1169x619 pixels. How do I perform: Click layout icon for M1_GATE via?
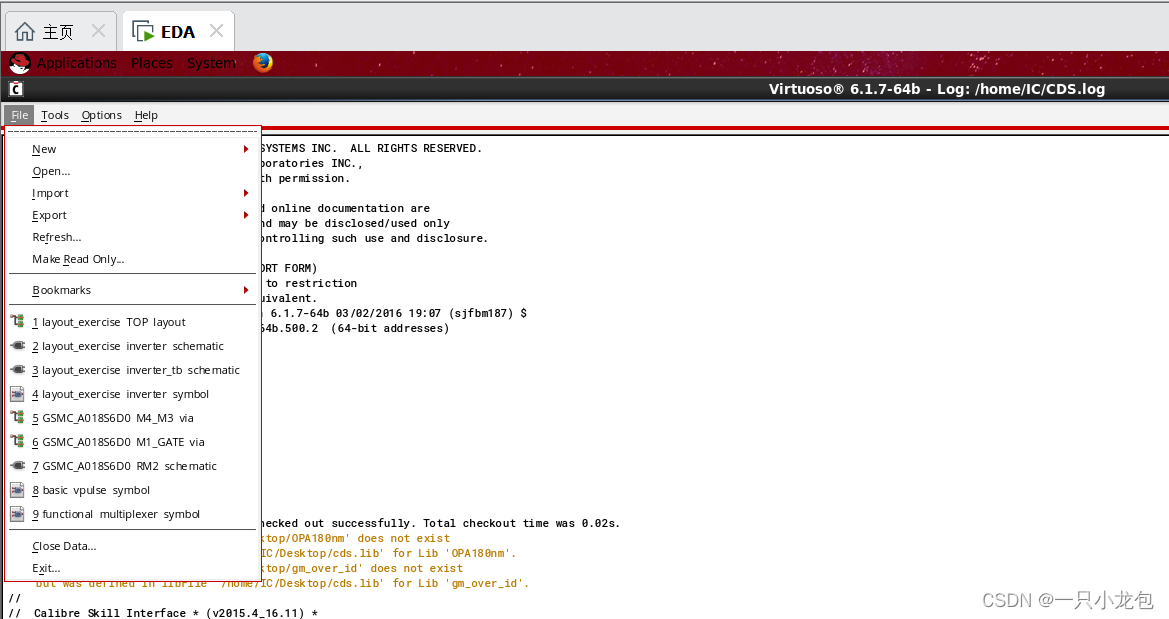17,442
